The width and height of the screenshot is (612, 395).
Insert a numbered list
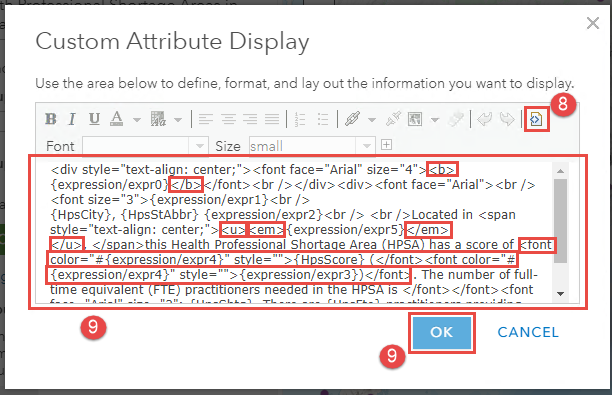tap(300, 119)
